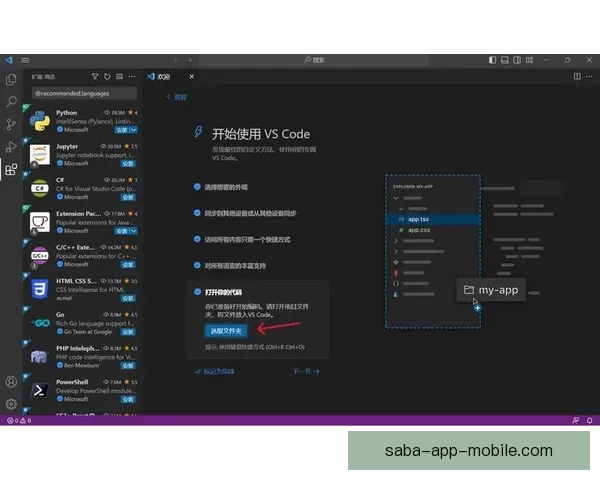
Task: Open the HTML CSS Support extension icon
Action: [40, 289]
